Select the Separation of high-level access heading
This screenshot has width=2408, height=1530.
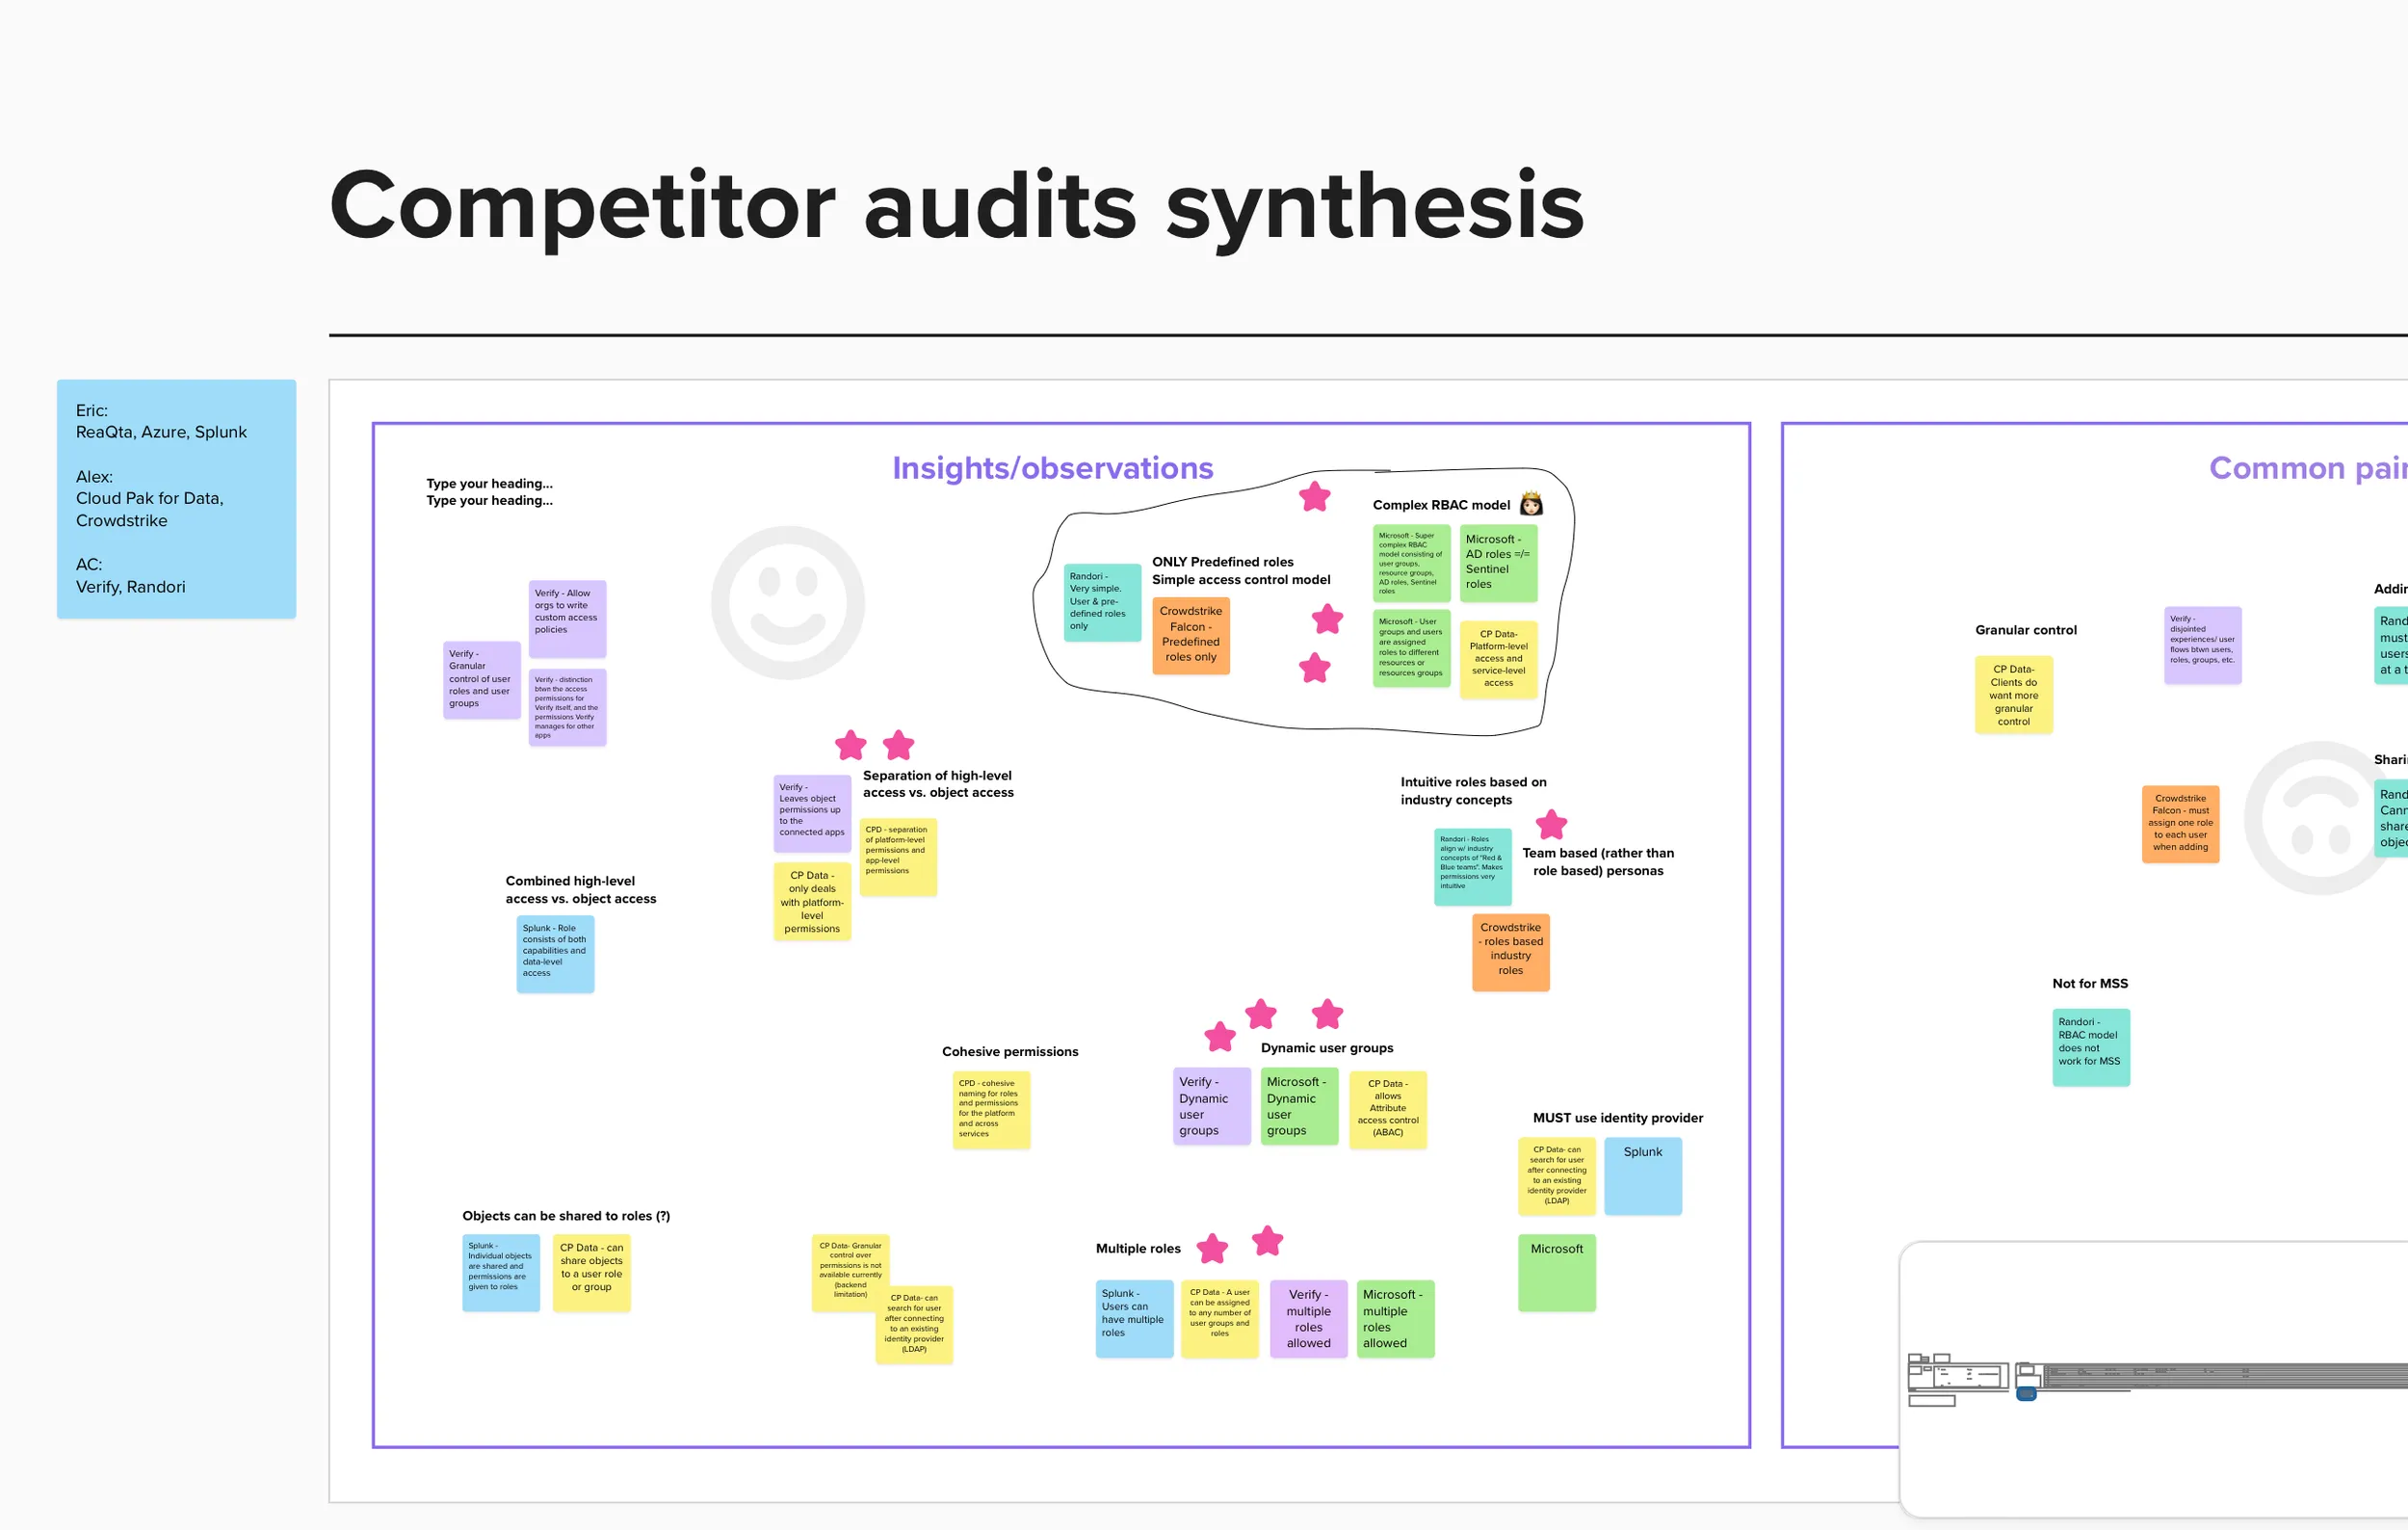pyautogui.click(x=938, y=784)
